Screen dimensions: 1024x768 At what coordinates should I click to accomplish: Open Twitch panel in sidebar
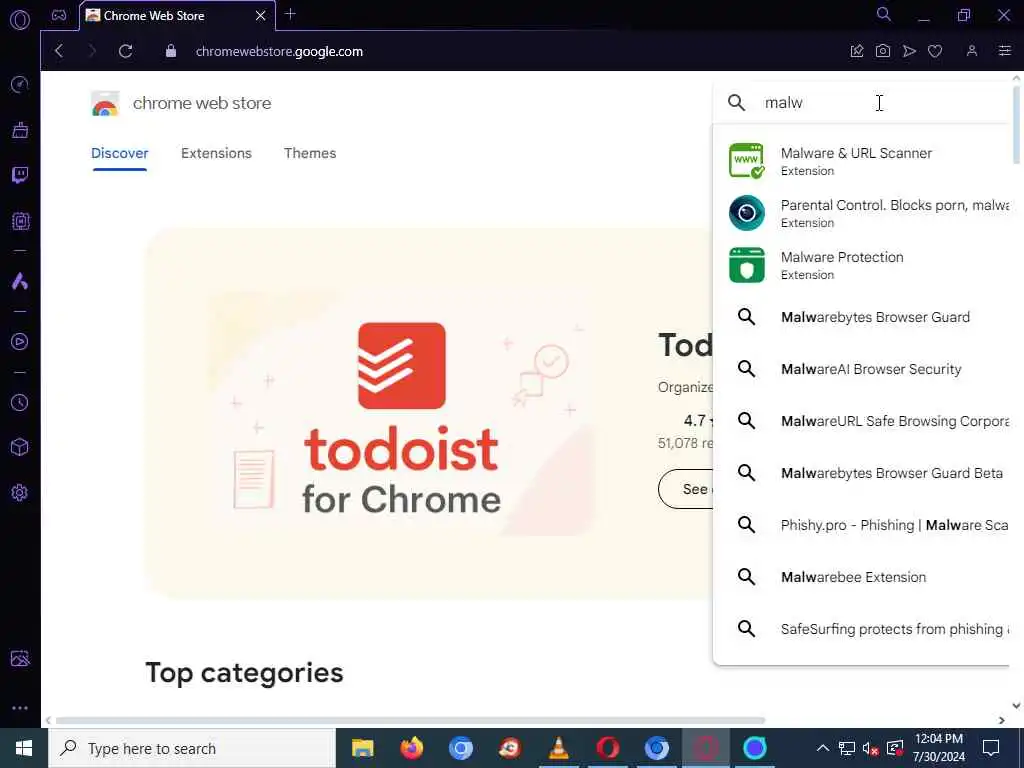point(20,175)
